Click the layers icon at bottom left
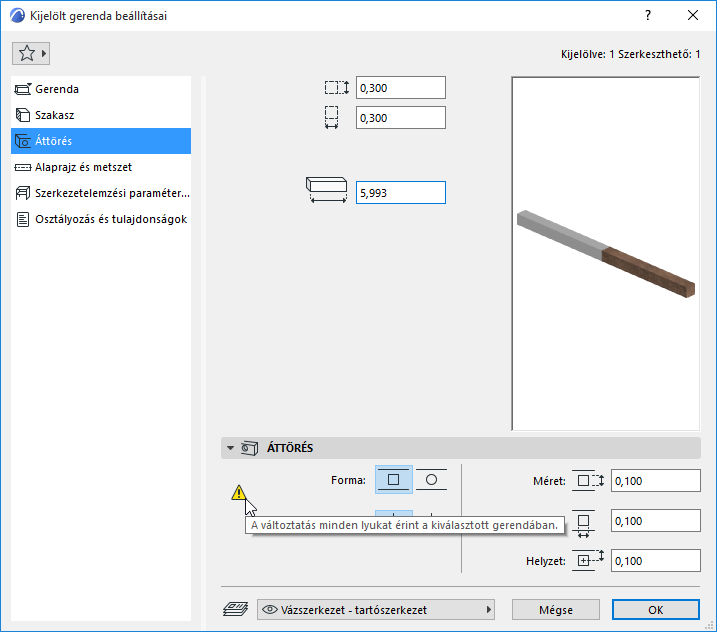The height and width of the screenshot is (632, 717). tap(235, 609)
